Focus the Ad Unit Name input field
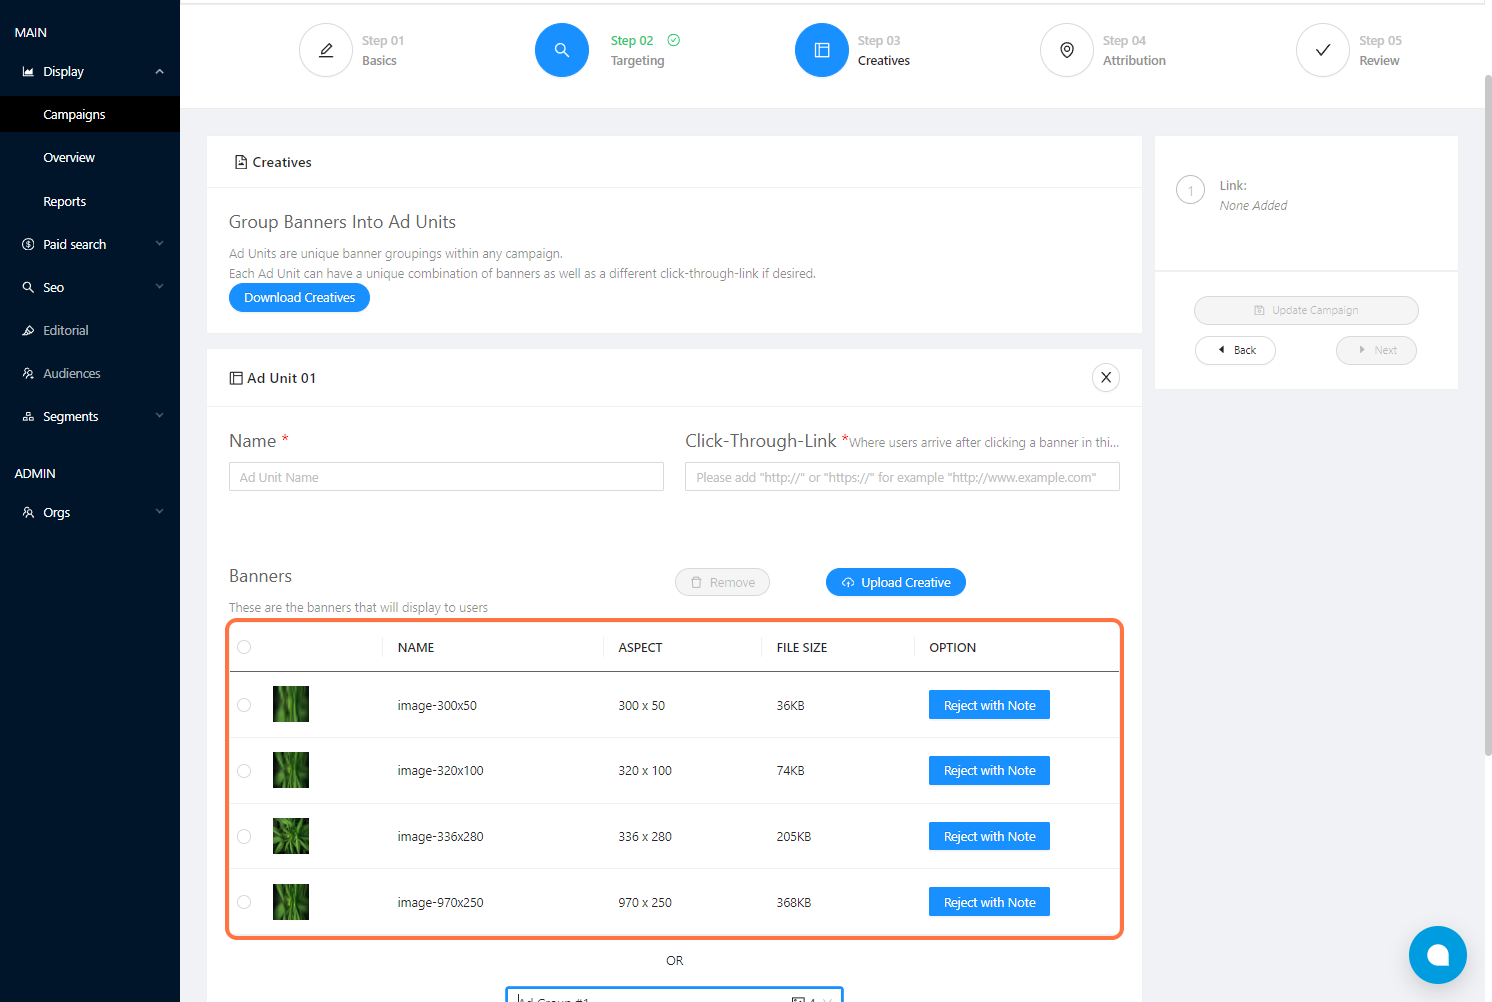Screen dimensions: 1492x1002 tap(446, 477)
